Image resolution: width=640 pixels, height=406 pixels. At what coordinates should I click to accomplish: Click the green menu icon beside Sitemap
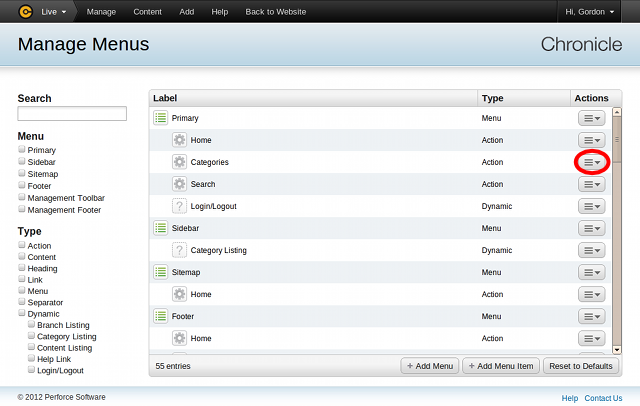tap(160, 272)
